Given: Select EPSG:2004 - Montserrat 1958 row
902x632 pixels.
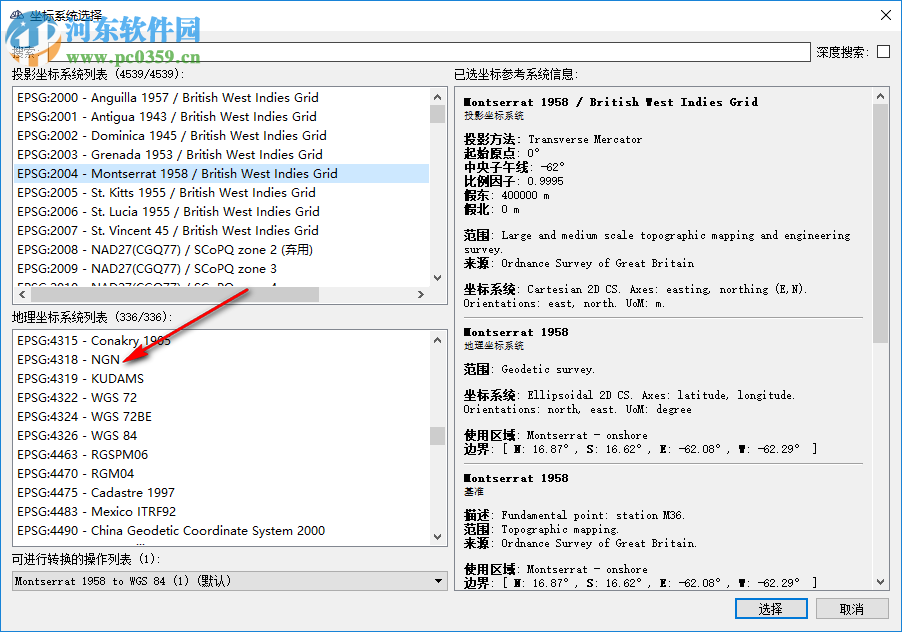Looking at the screenshot, I should click(x=221, y=174).
